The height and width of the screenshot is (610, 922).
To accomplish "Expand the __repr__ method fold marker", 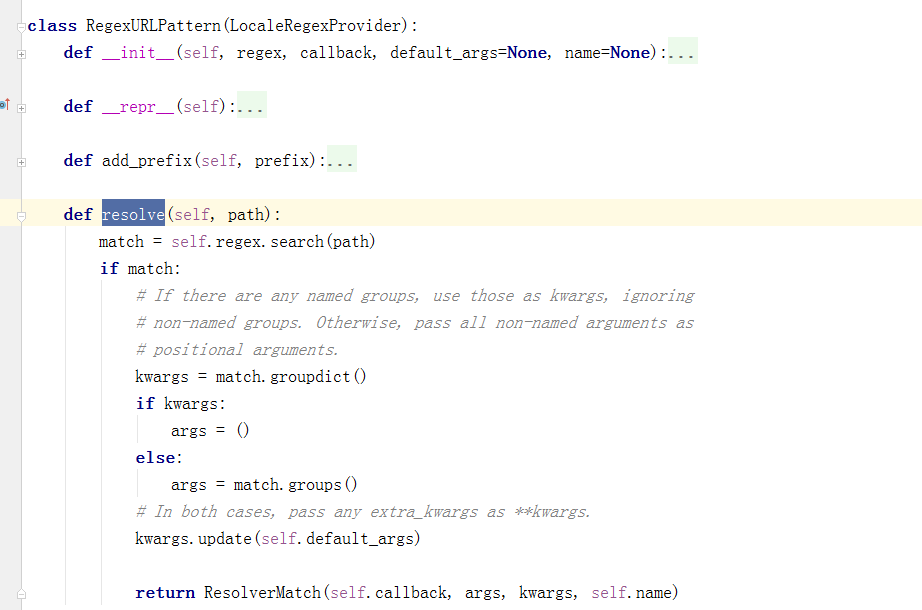I will coord(21,108).
